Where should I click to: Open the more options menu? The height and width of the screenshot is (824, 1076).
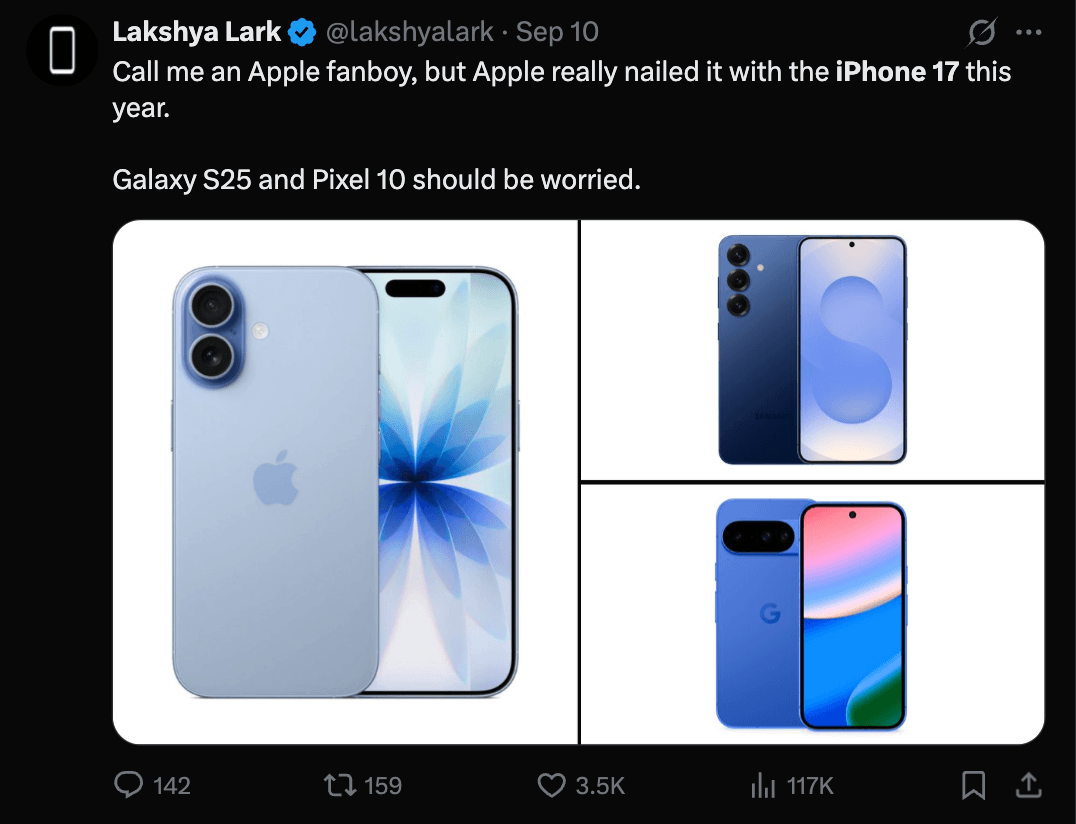point(1031,32)
